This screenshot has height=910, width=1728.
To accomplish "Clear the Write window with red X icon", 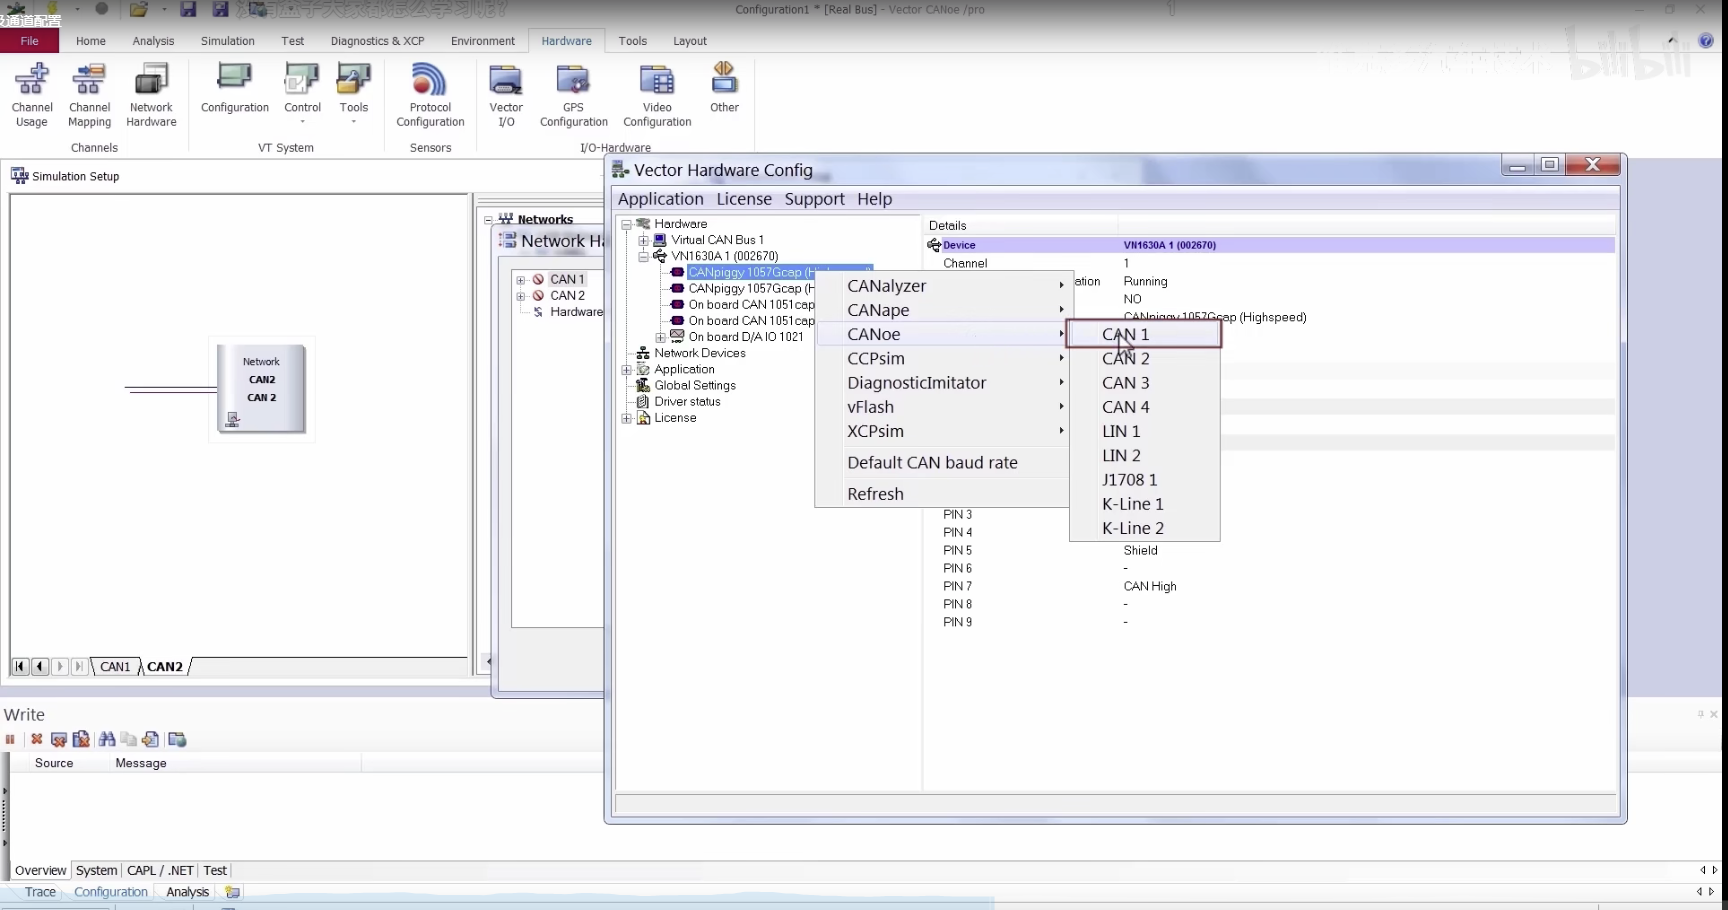I will (37, 739).
